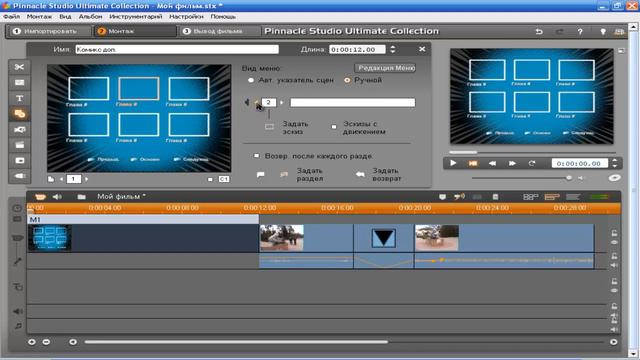Viewport: 640px width, 360px height.
Task: Switch to Импортировать tab
Action: [x=50, y=31]
